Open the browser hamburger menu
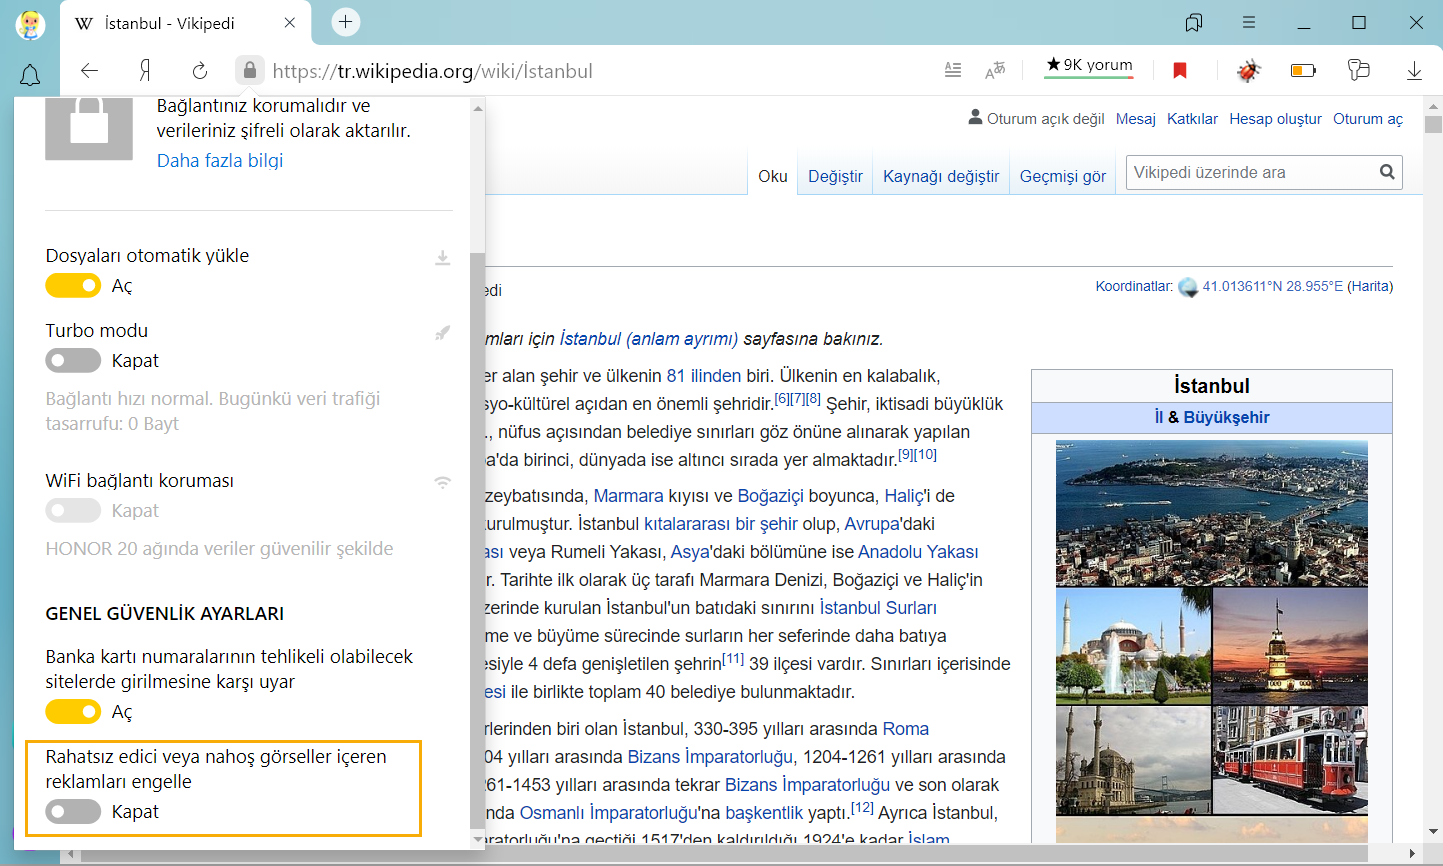The width and height of the screenshot is (1443, 866). click(1249, 22)
